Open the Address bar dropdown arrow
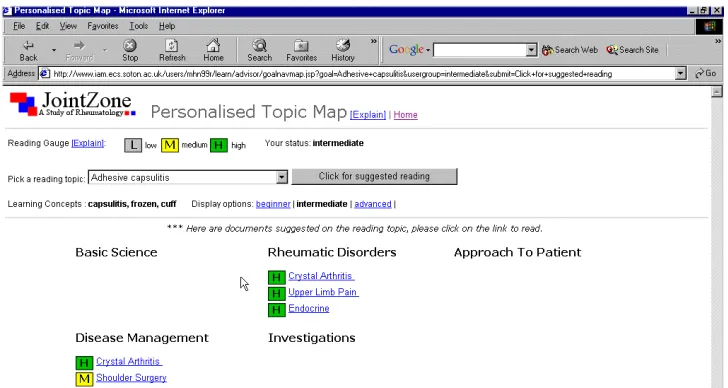Screen dimensions: 728x388 point(681,73)
